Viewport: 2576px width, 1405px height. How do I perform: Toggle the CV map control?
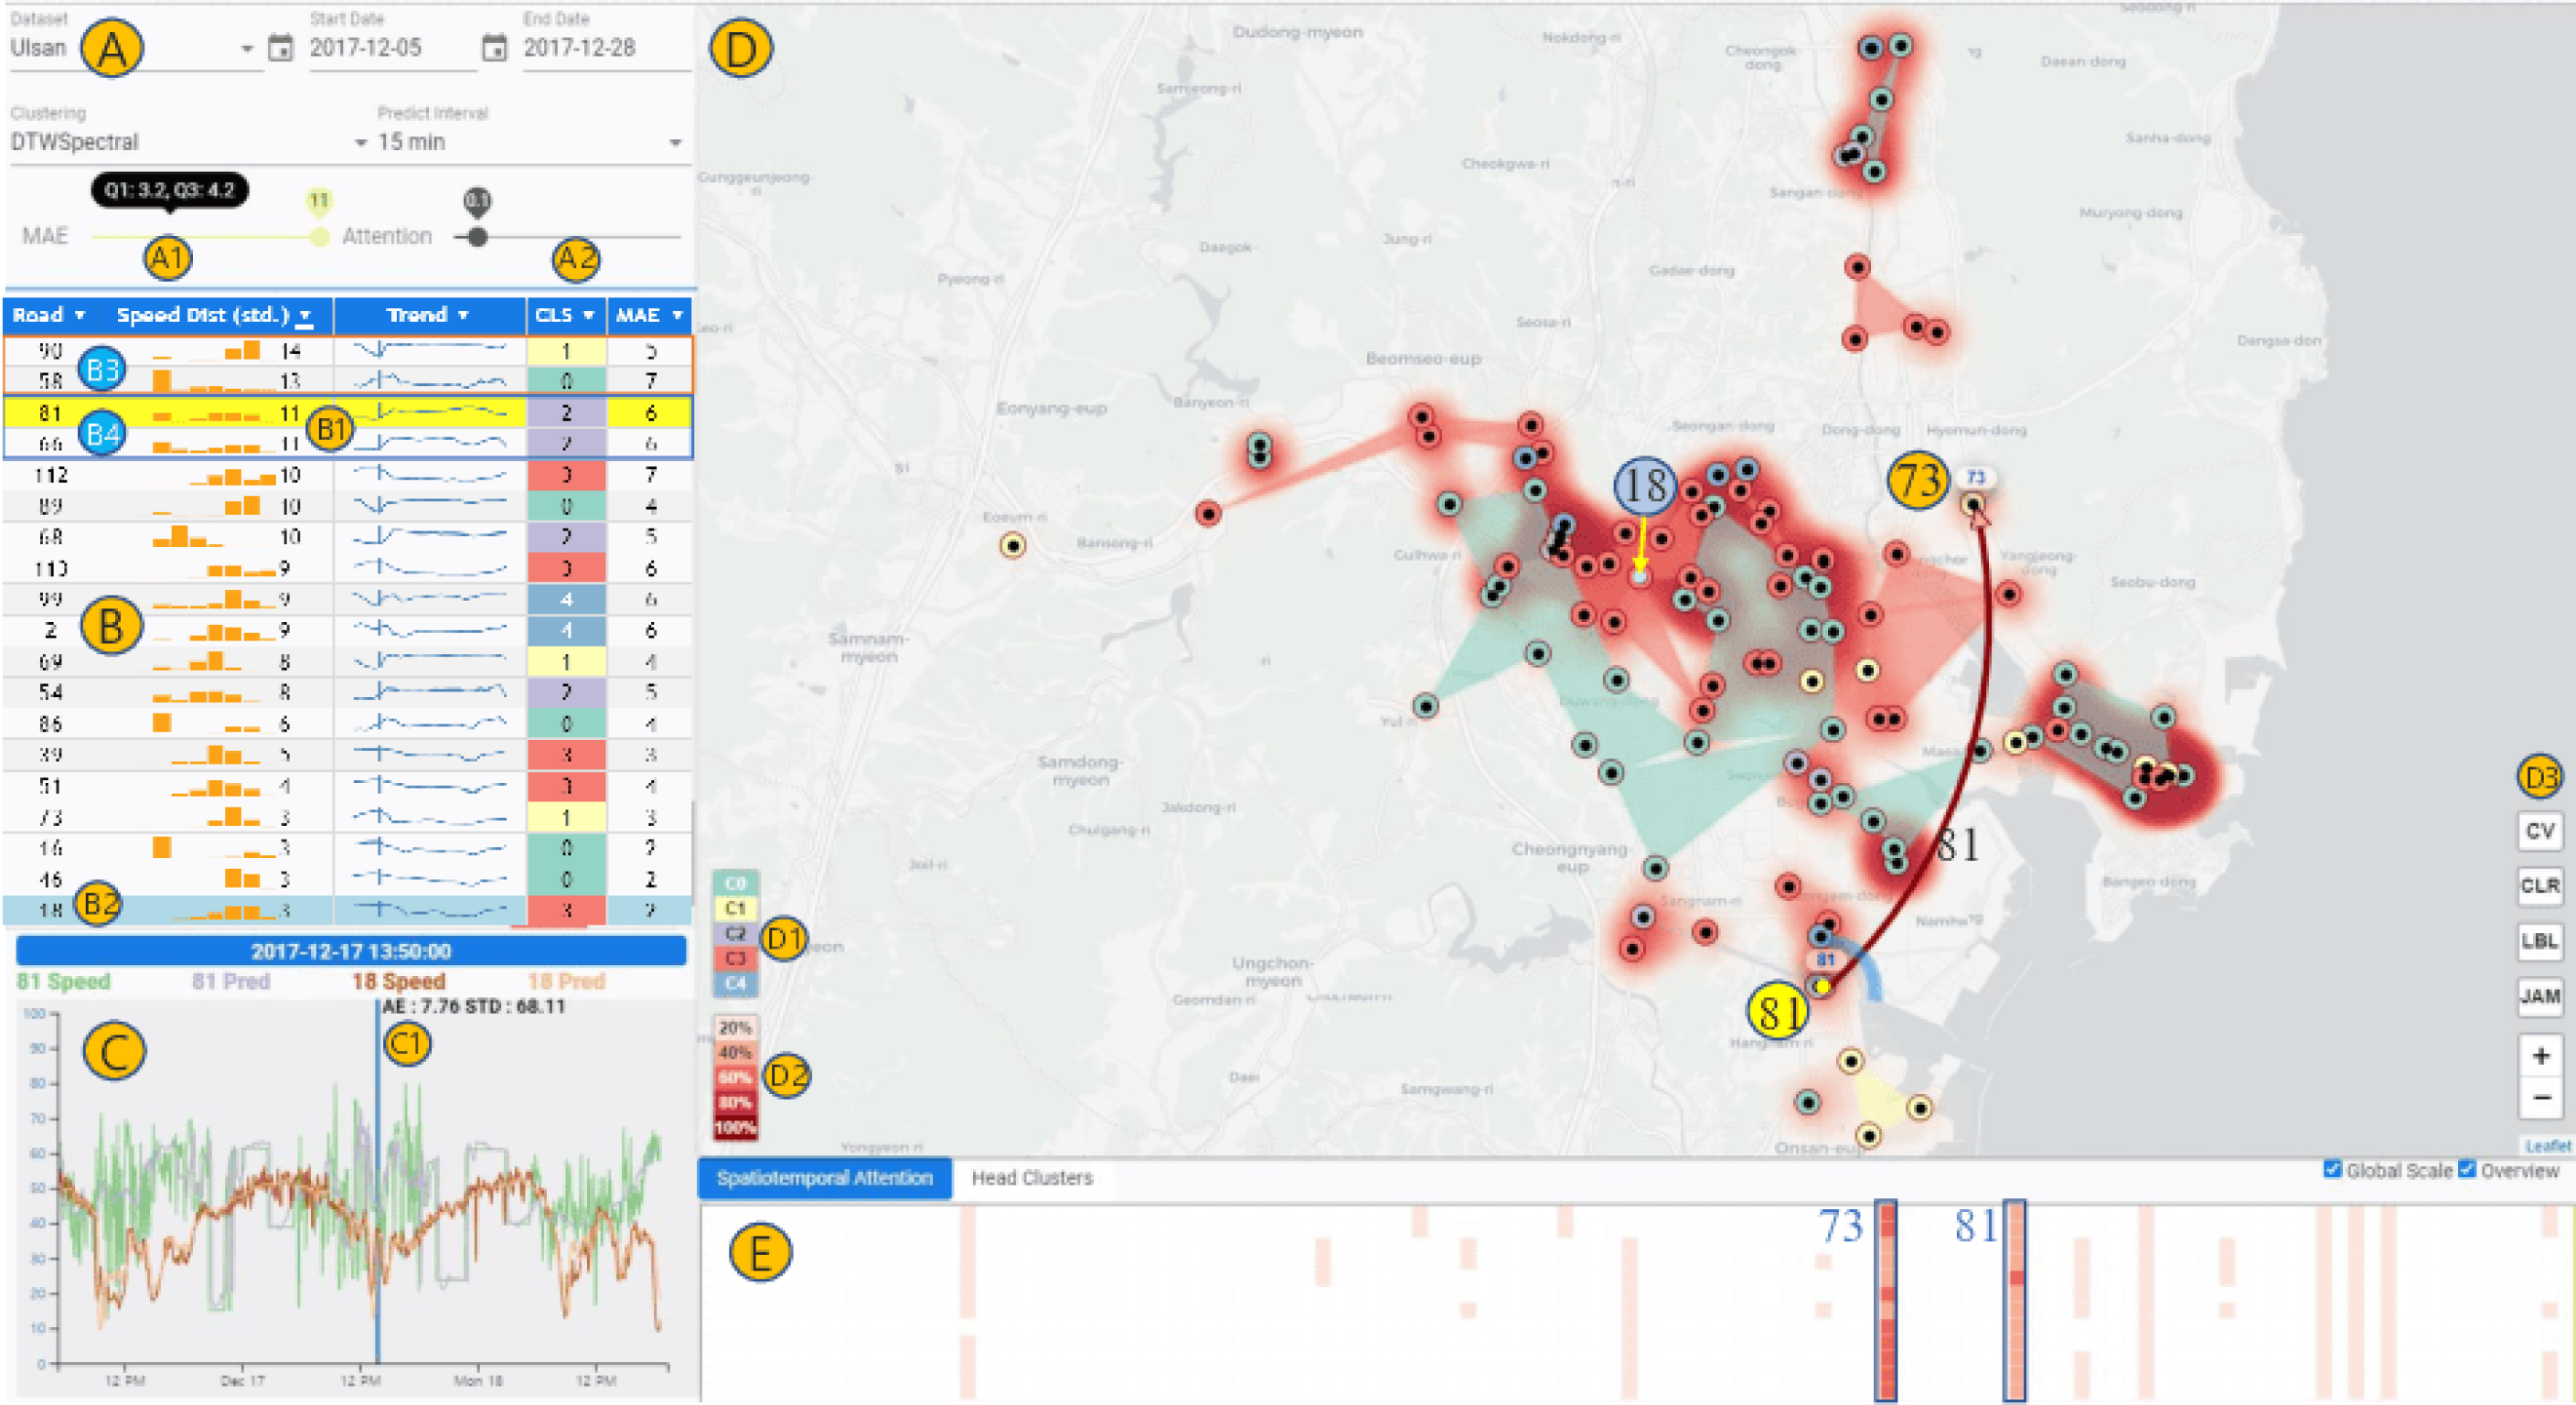[x=2540, y=831]
